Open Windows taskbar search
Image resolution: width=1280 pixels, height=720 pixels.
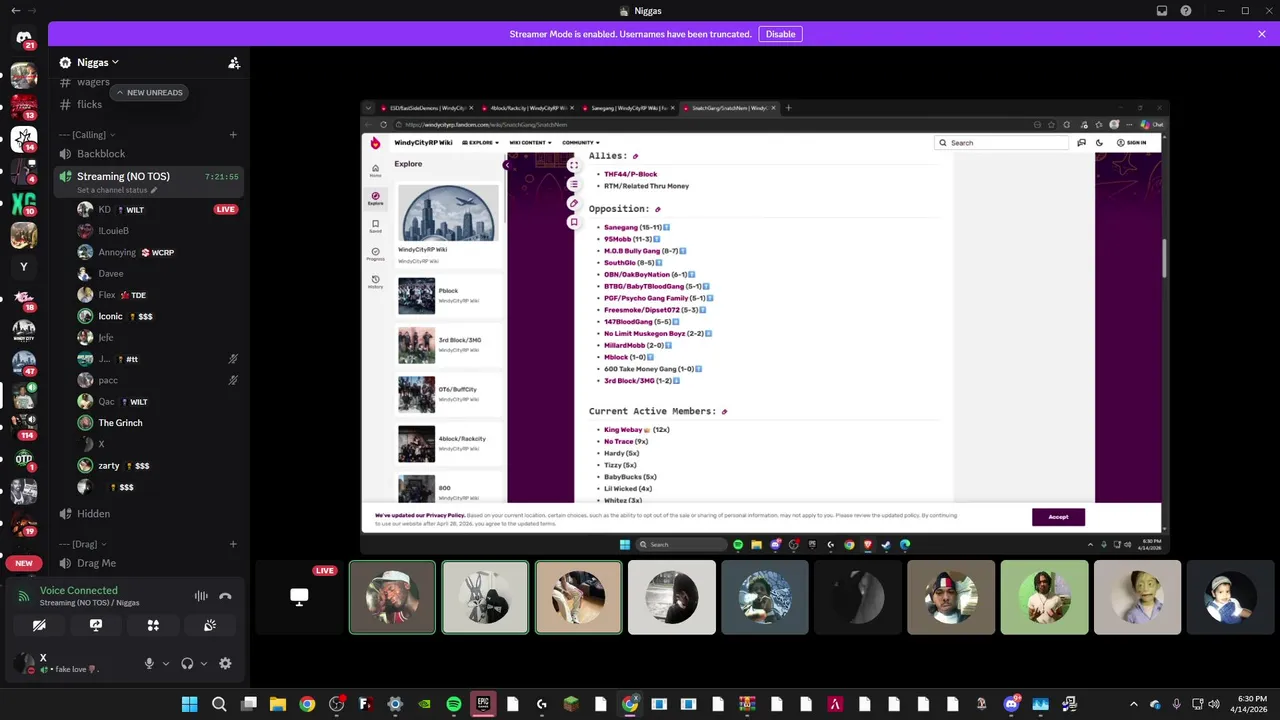click(219, 704)
